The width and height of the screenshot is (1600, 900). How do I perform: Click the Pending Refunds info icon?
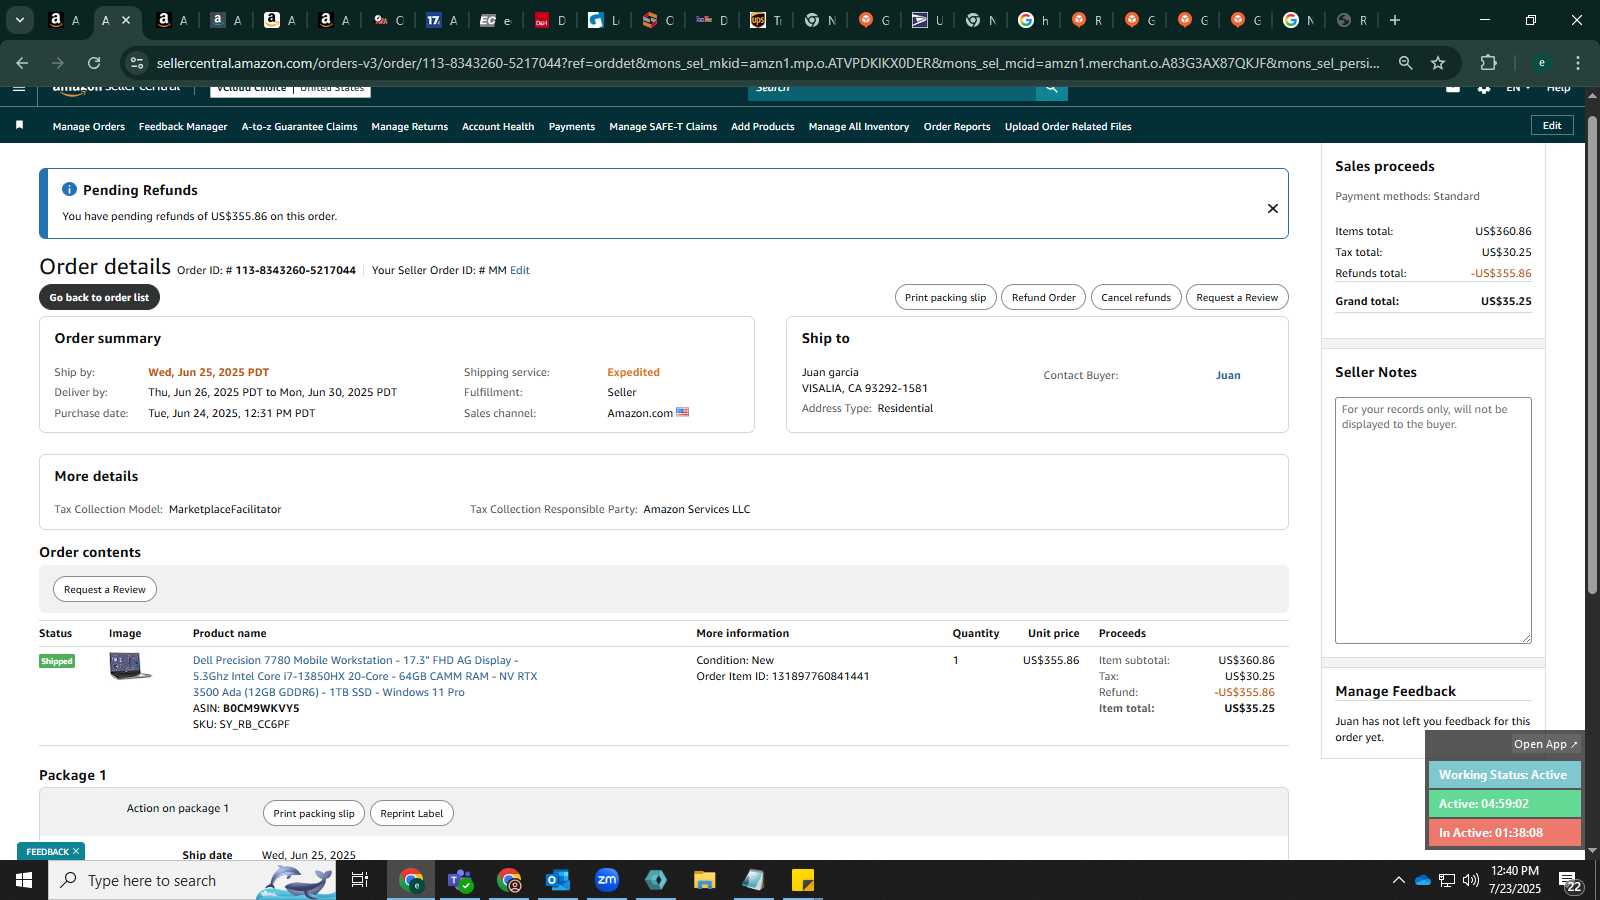(x=69, y=189)
